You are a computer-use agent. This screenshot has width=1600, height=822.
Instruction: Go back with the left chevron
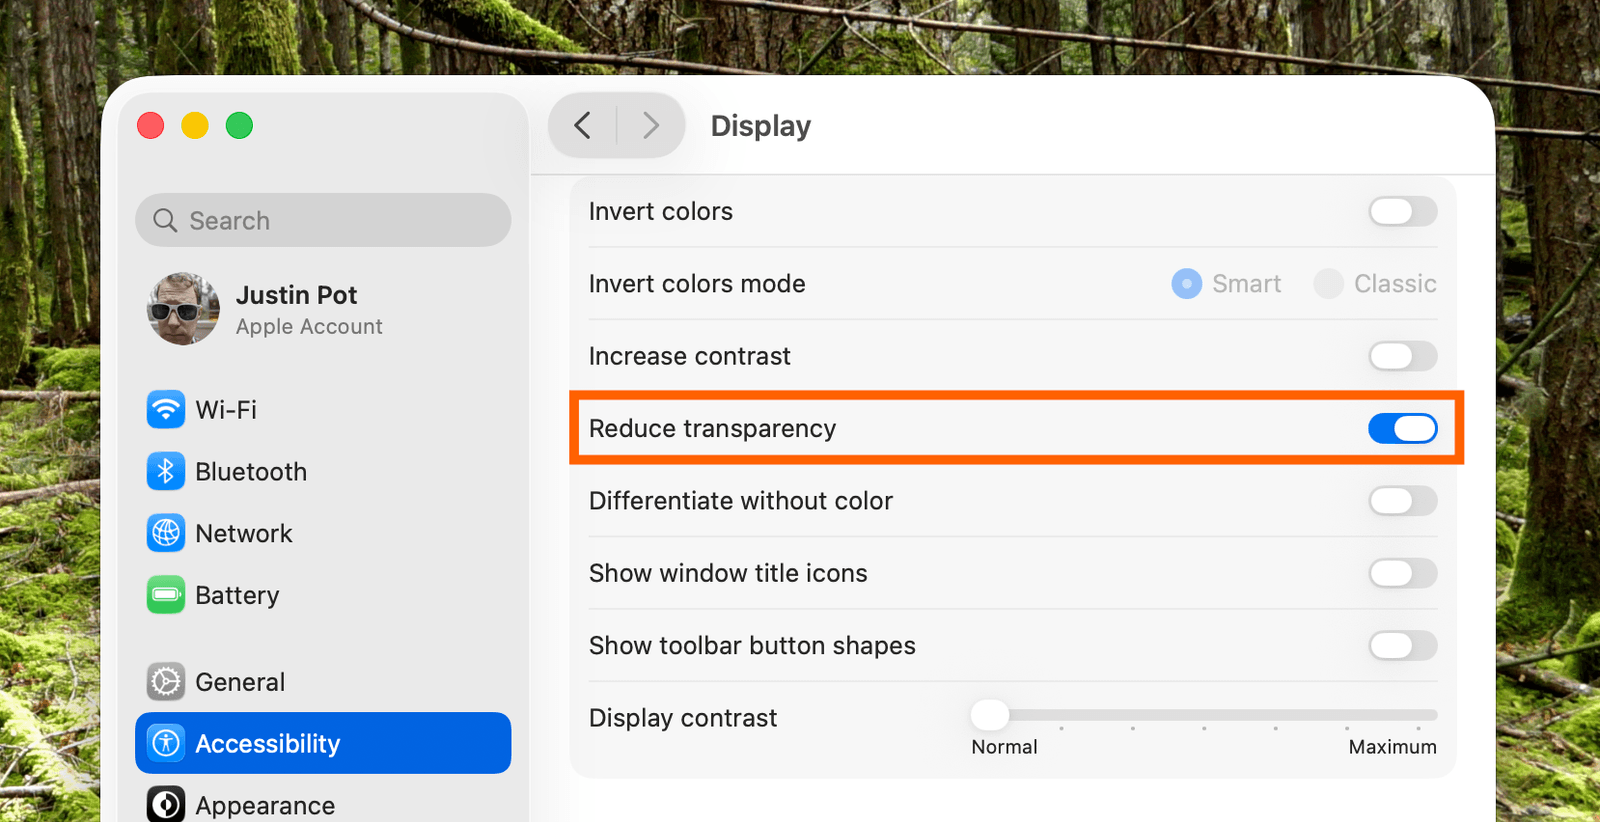[582, 126]
